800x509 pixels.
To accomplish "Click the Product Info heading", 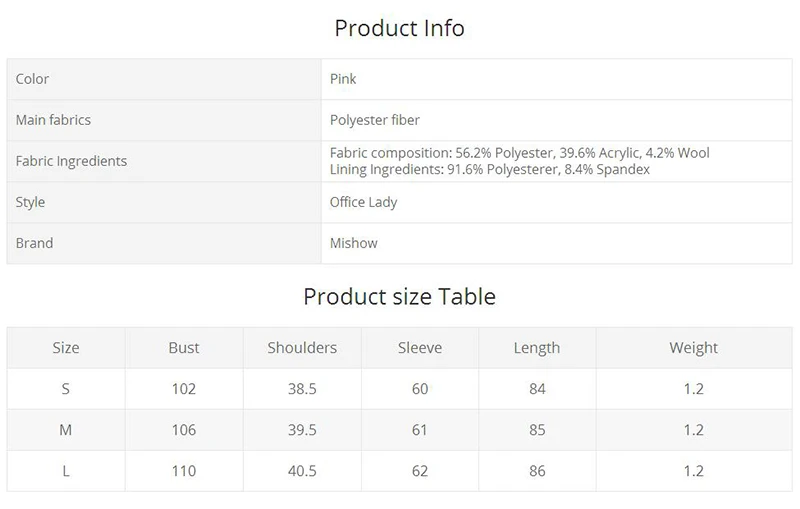I will [399, 28].
